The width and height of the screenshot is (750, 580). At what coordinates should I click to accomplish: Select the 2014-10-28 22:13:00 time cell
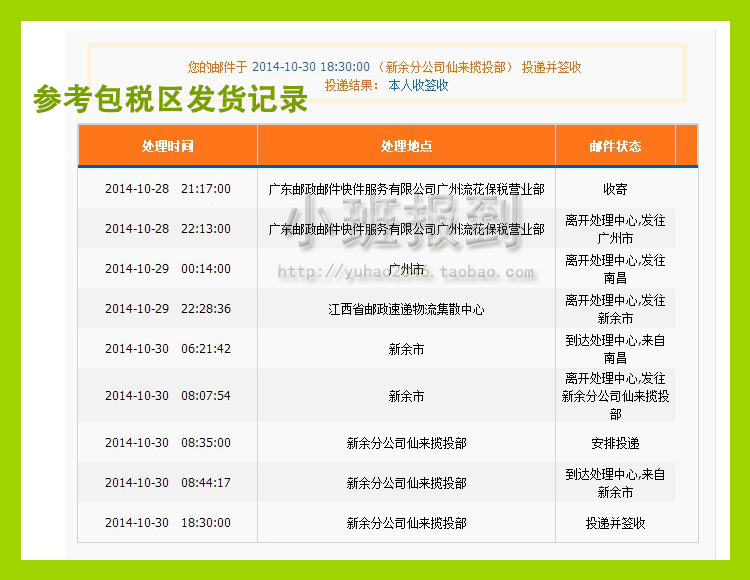coord(167,229)
